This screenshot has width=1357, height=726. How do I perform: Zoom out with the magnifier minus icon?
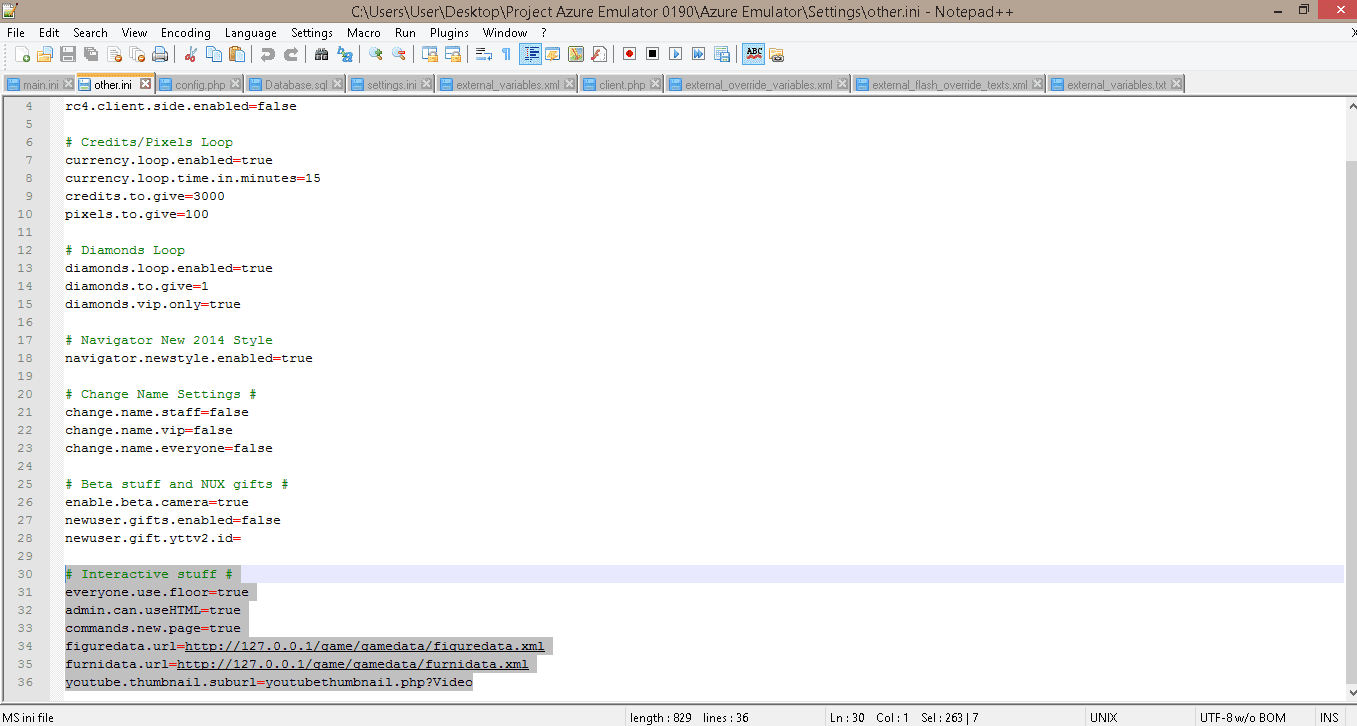tap(399, 54)
